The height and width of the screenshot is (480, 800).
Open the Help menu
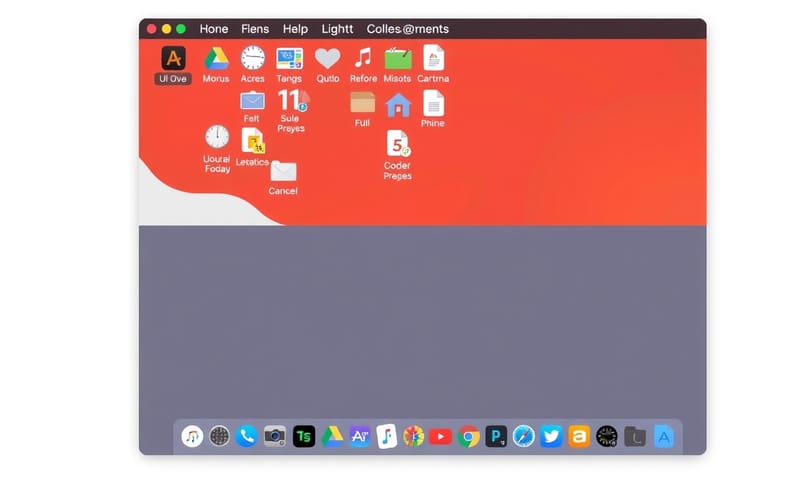(x=295, y=29)
